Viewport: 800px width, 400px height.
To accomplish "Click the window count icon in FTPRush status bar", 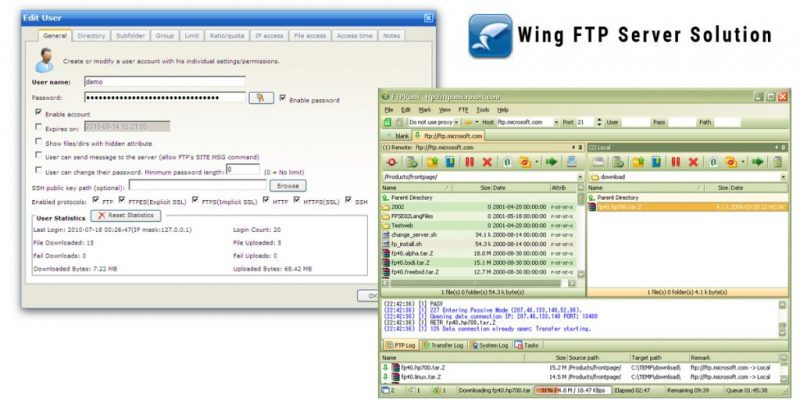I will [385, 390].
